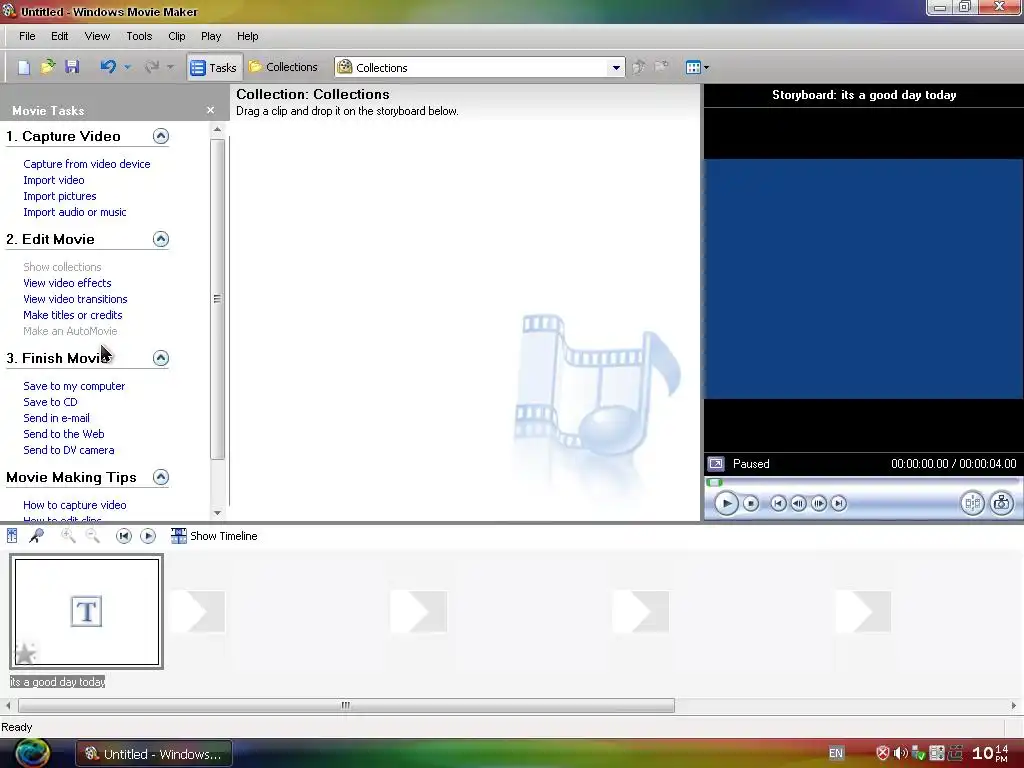Click the Open Project folder icon
Image resolution: width=1024 pixels, height=768 pixels.
coord(48,67)
